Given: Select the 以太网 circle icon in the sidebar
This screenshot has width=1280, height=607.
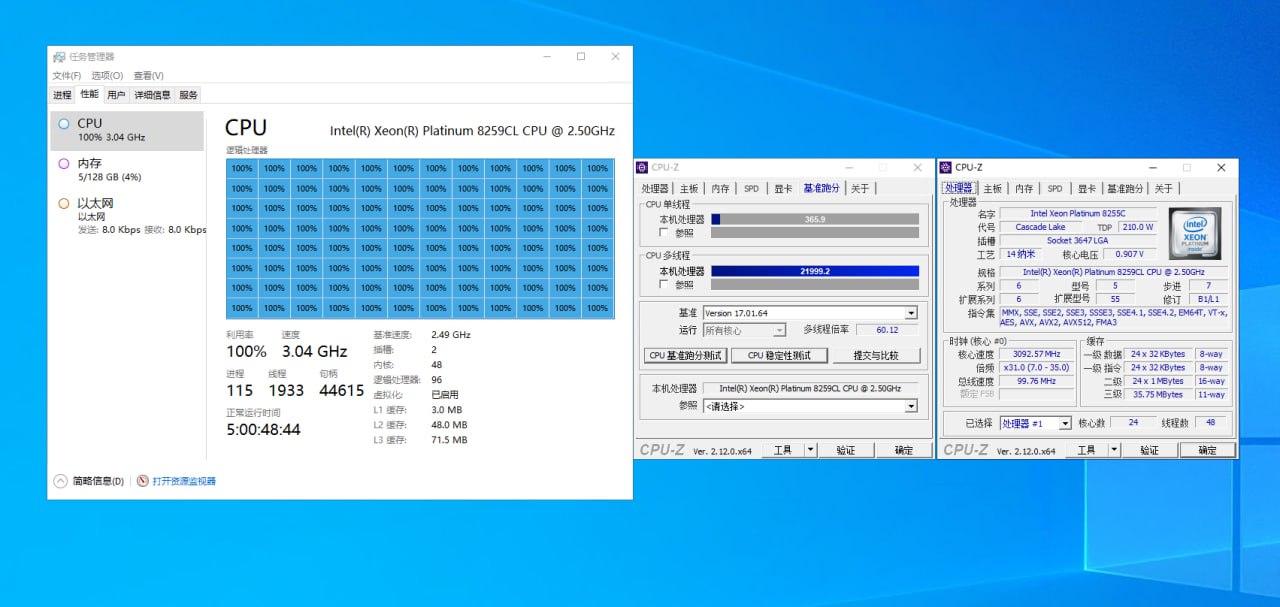Looking at the screenshot, I should [64, 204].
